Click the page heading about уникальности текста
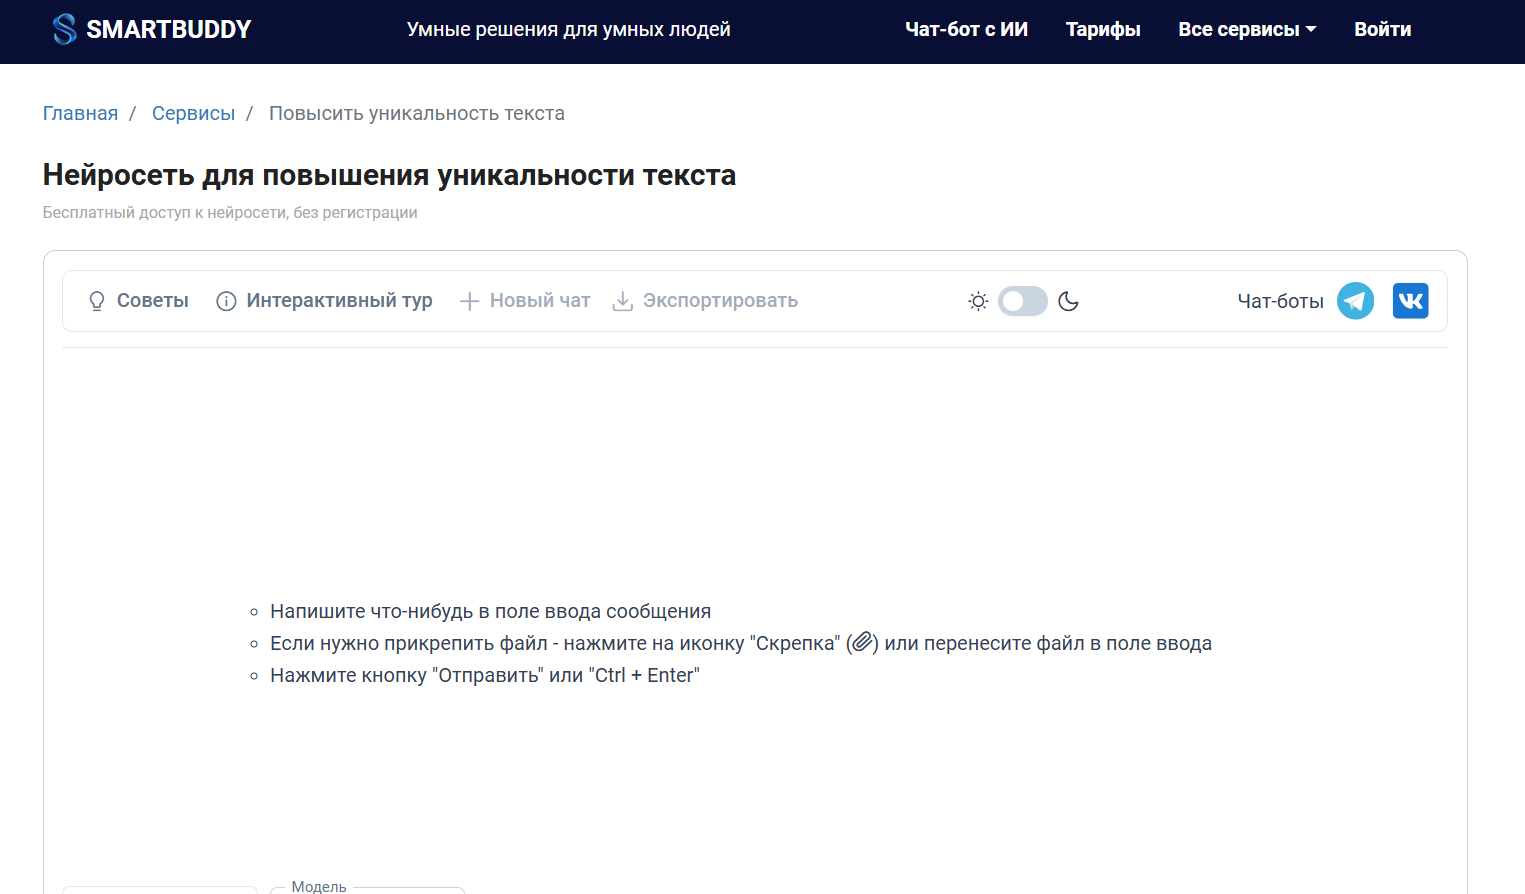Viewport: 1525px width, 894px height. (389, 176)
